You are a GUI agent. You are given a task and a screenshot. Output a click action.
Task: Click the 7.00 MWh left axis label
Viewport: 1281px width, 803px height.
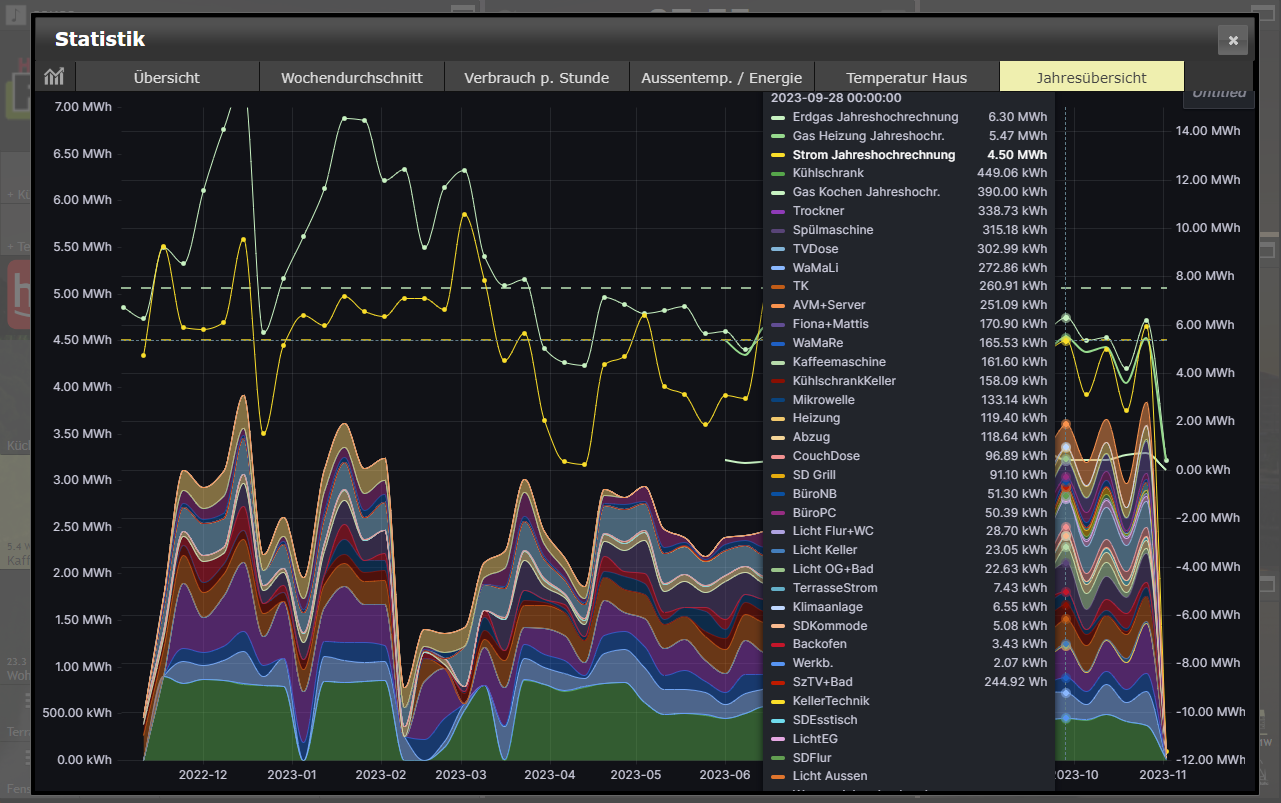click(x=82, y=107)
